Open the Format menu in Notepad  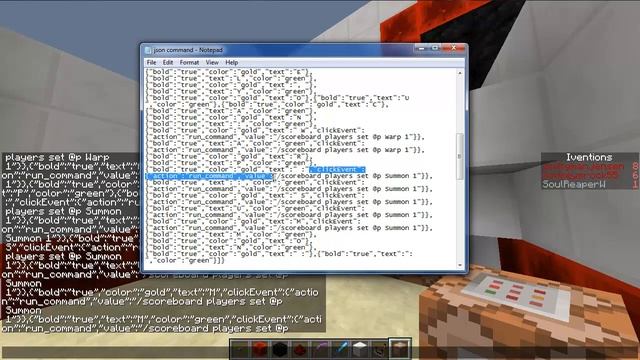tap(189, 62)
